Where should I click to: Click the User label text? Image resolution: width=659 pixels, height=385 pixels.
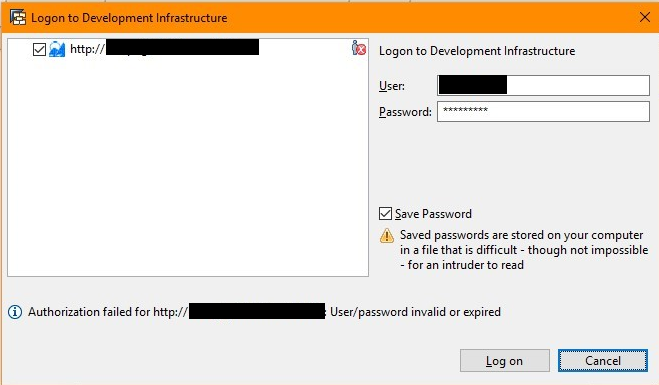[x=392, y=86]
